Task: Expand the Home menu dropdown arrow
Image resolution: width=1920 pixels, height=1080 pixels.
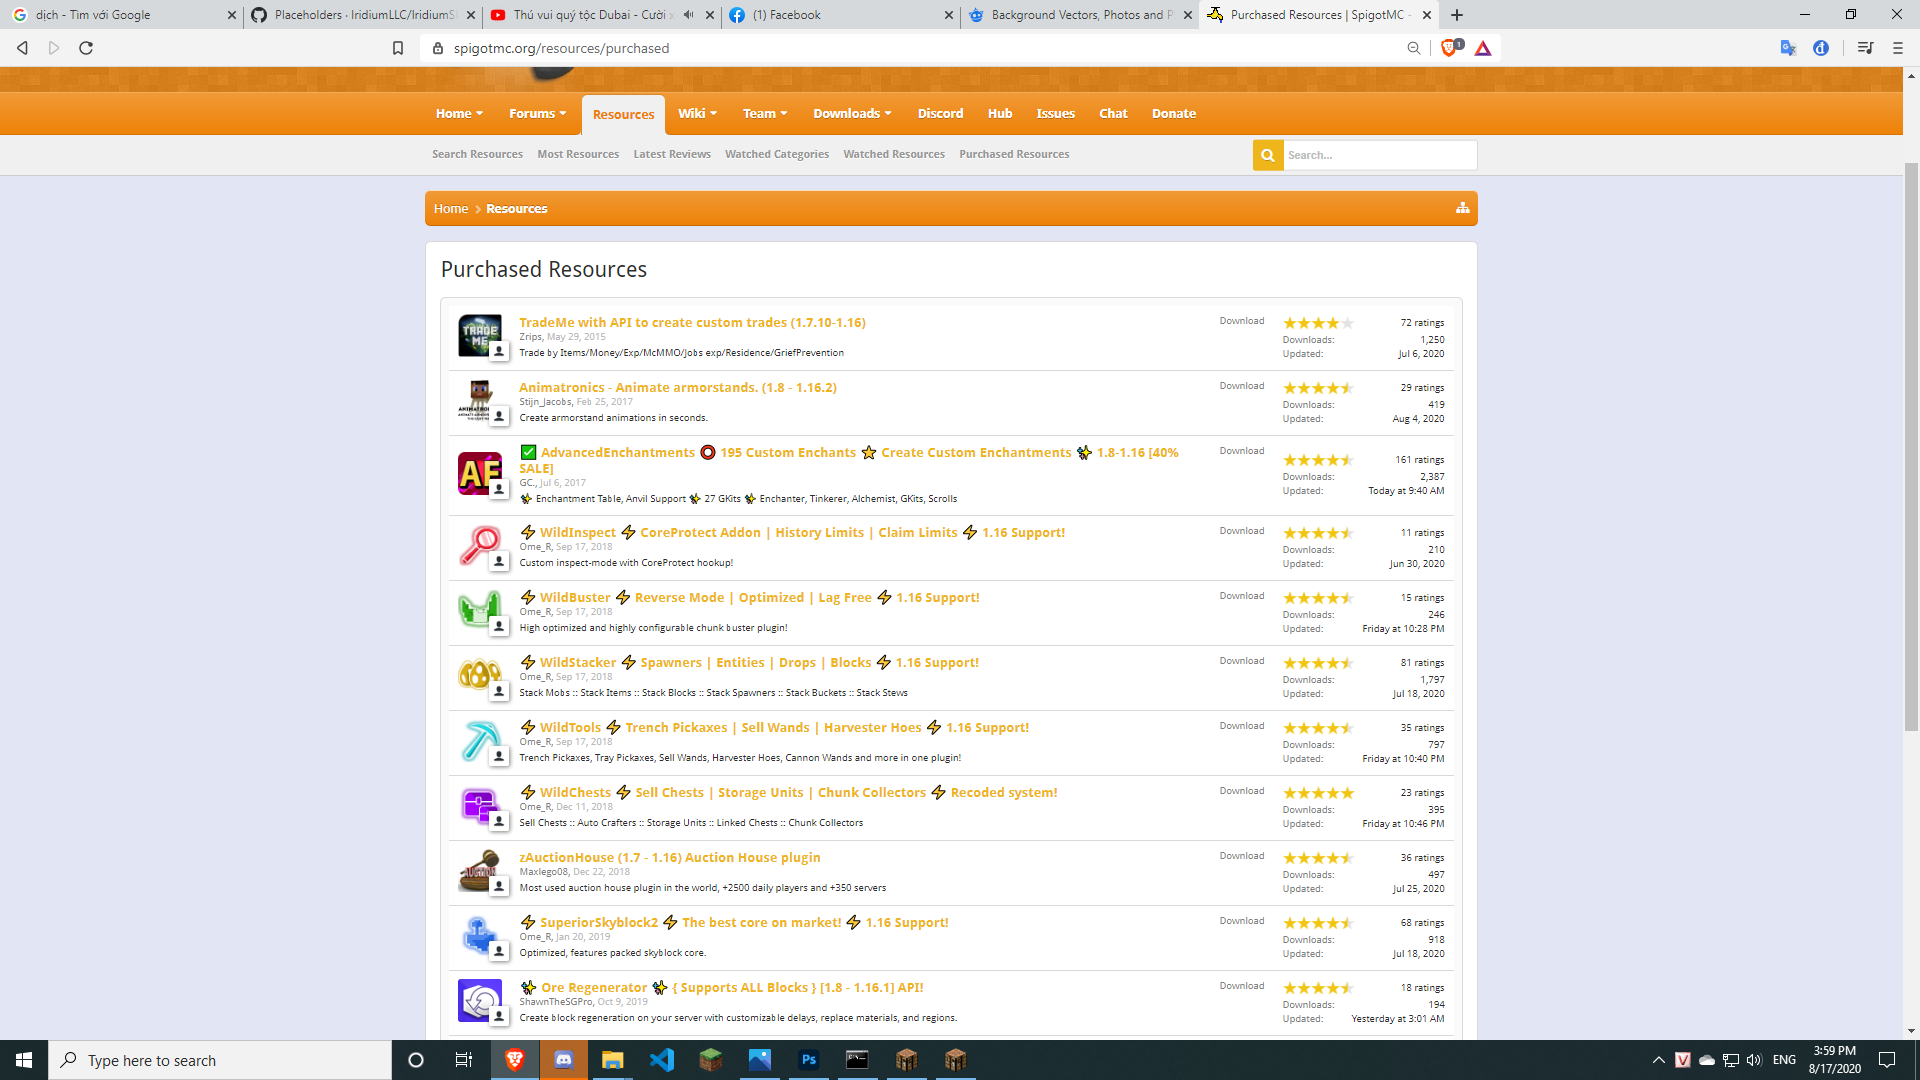Action: click(x=480, y=114)
